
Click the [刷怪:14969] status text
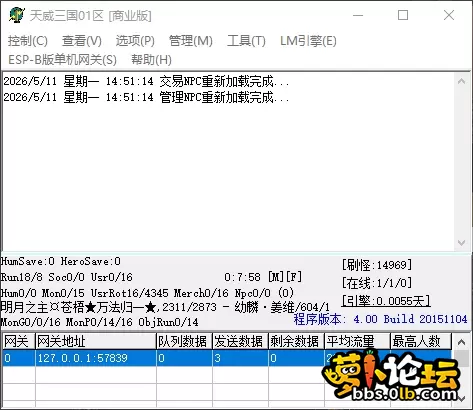click(377, 265)
